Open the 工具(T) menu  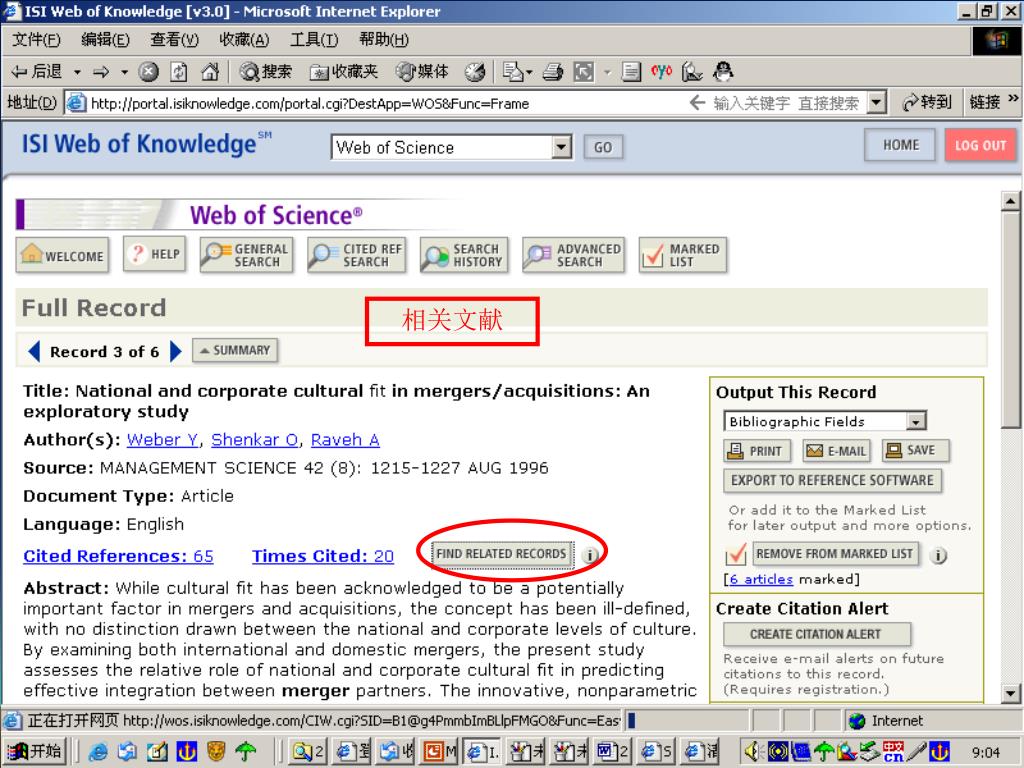[314, 40]
